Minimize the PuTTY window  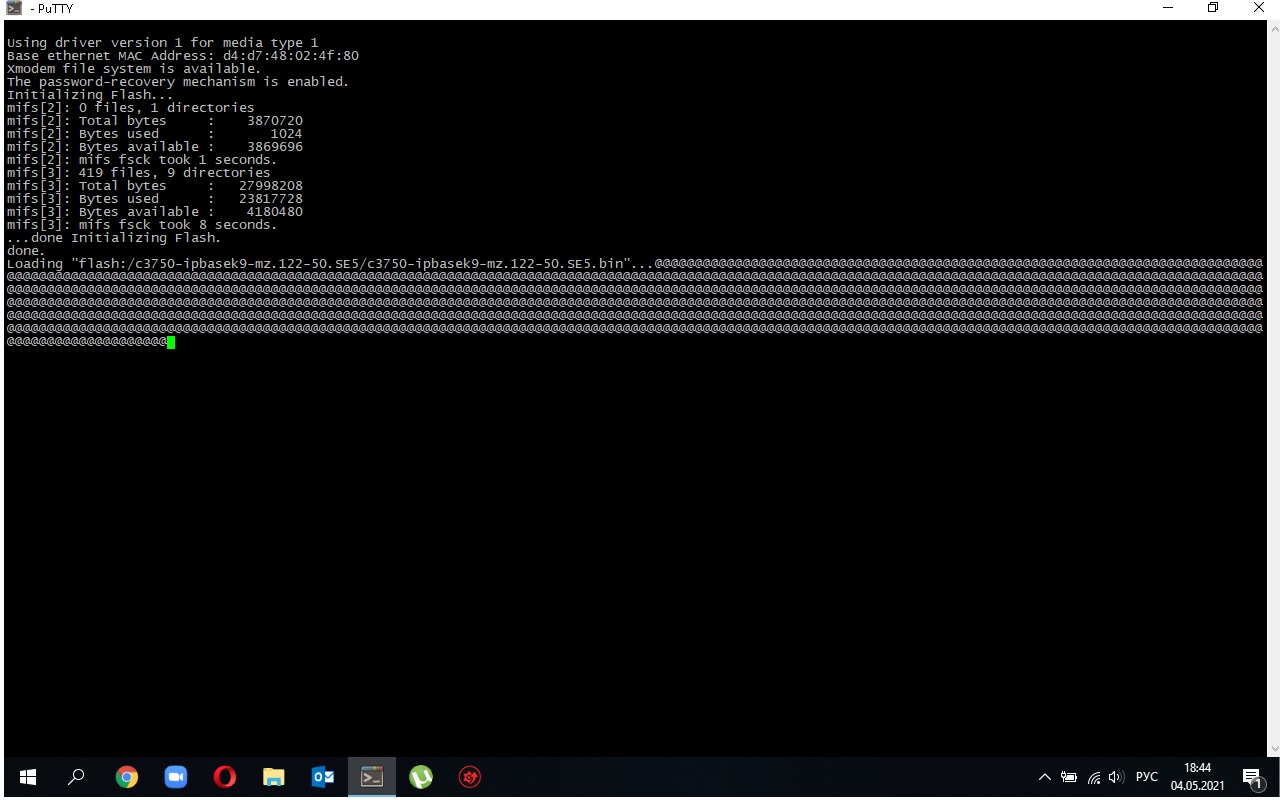(1168, 8)
